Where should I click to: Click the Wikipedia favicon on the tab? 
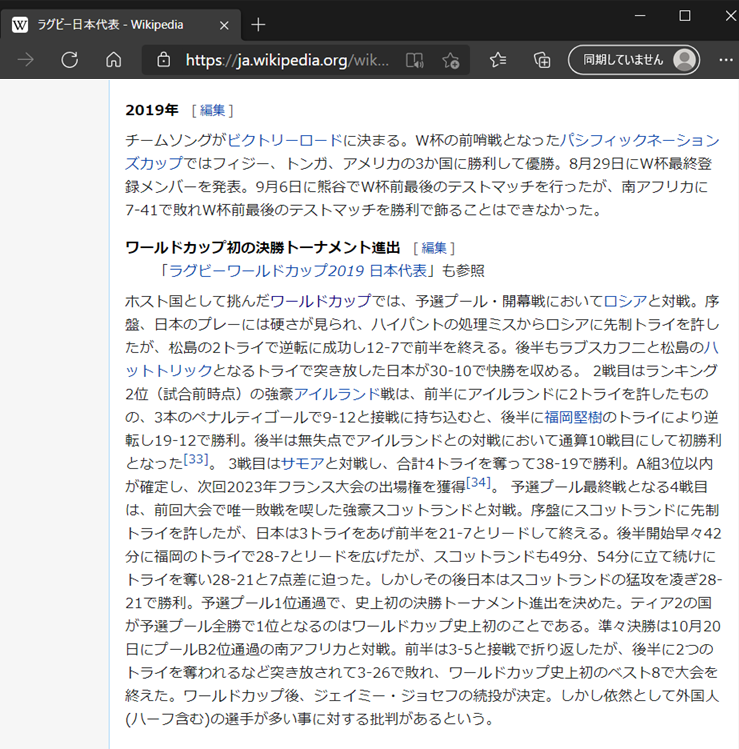(20, 25)
